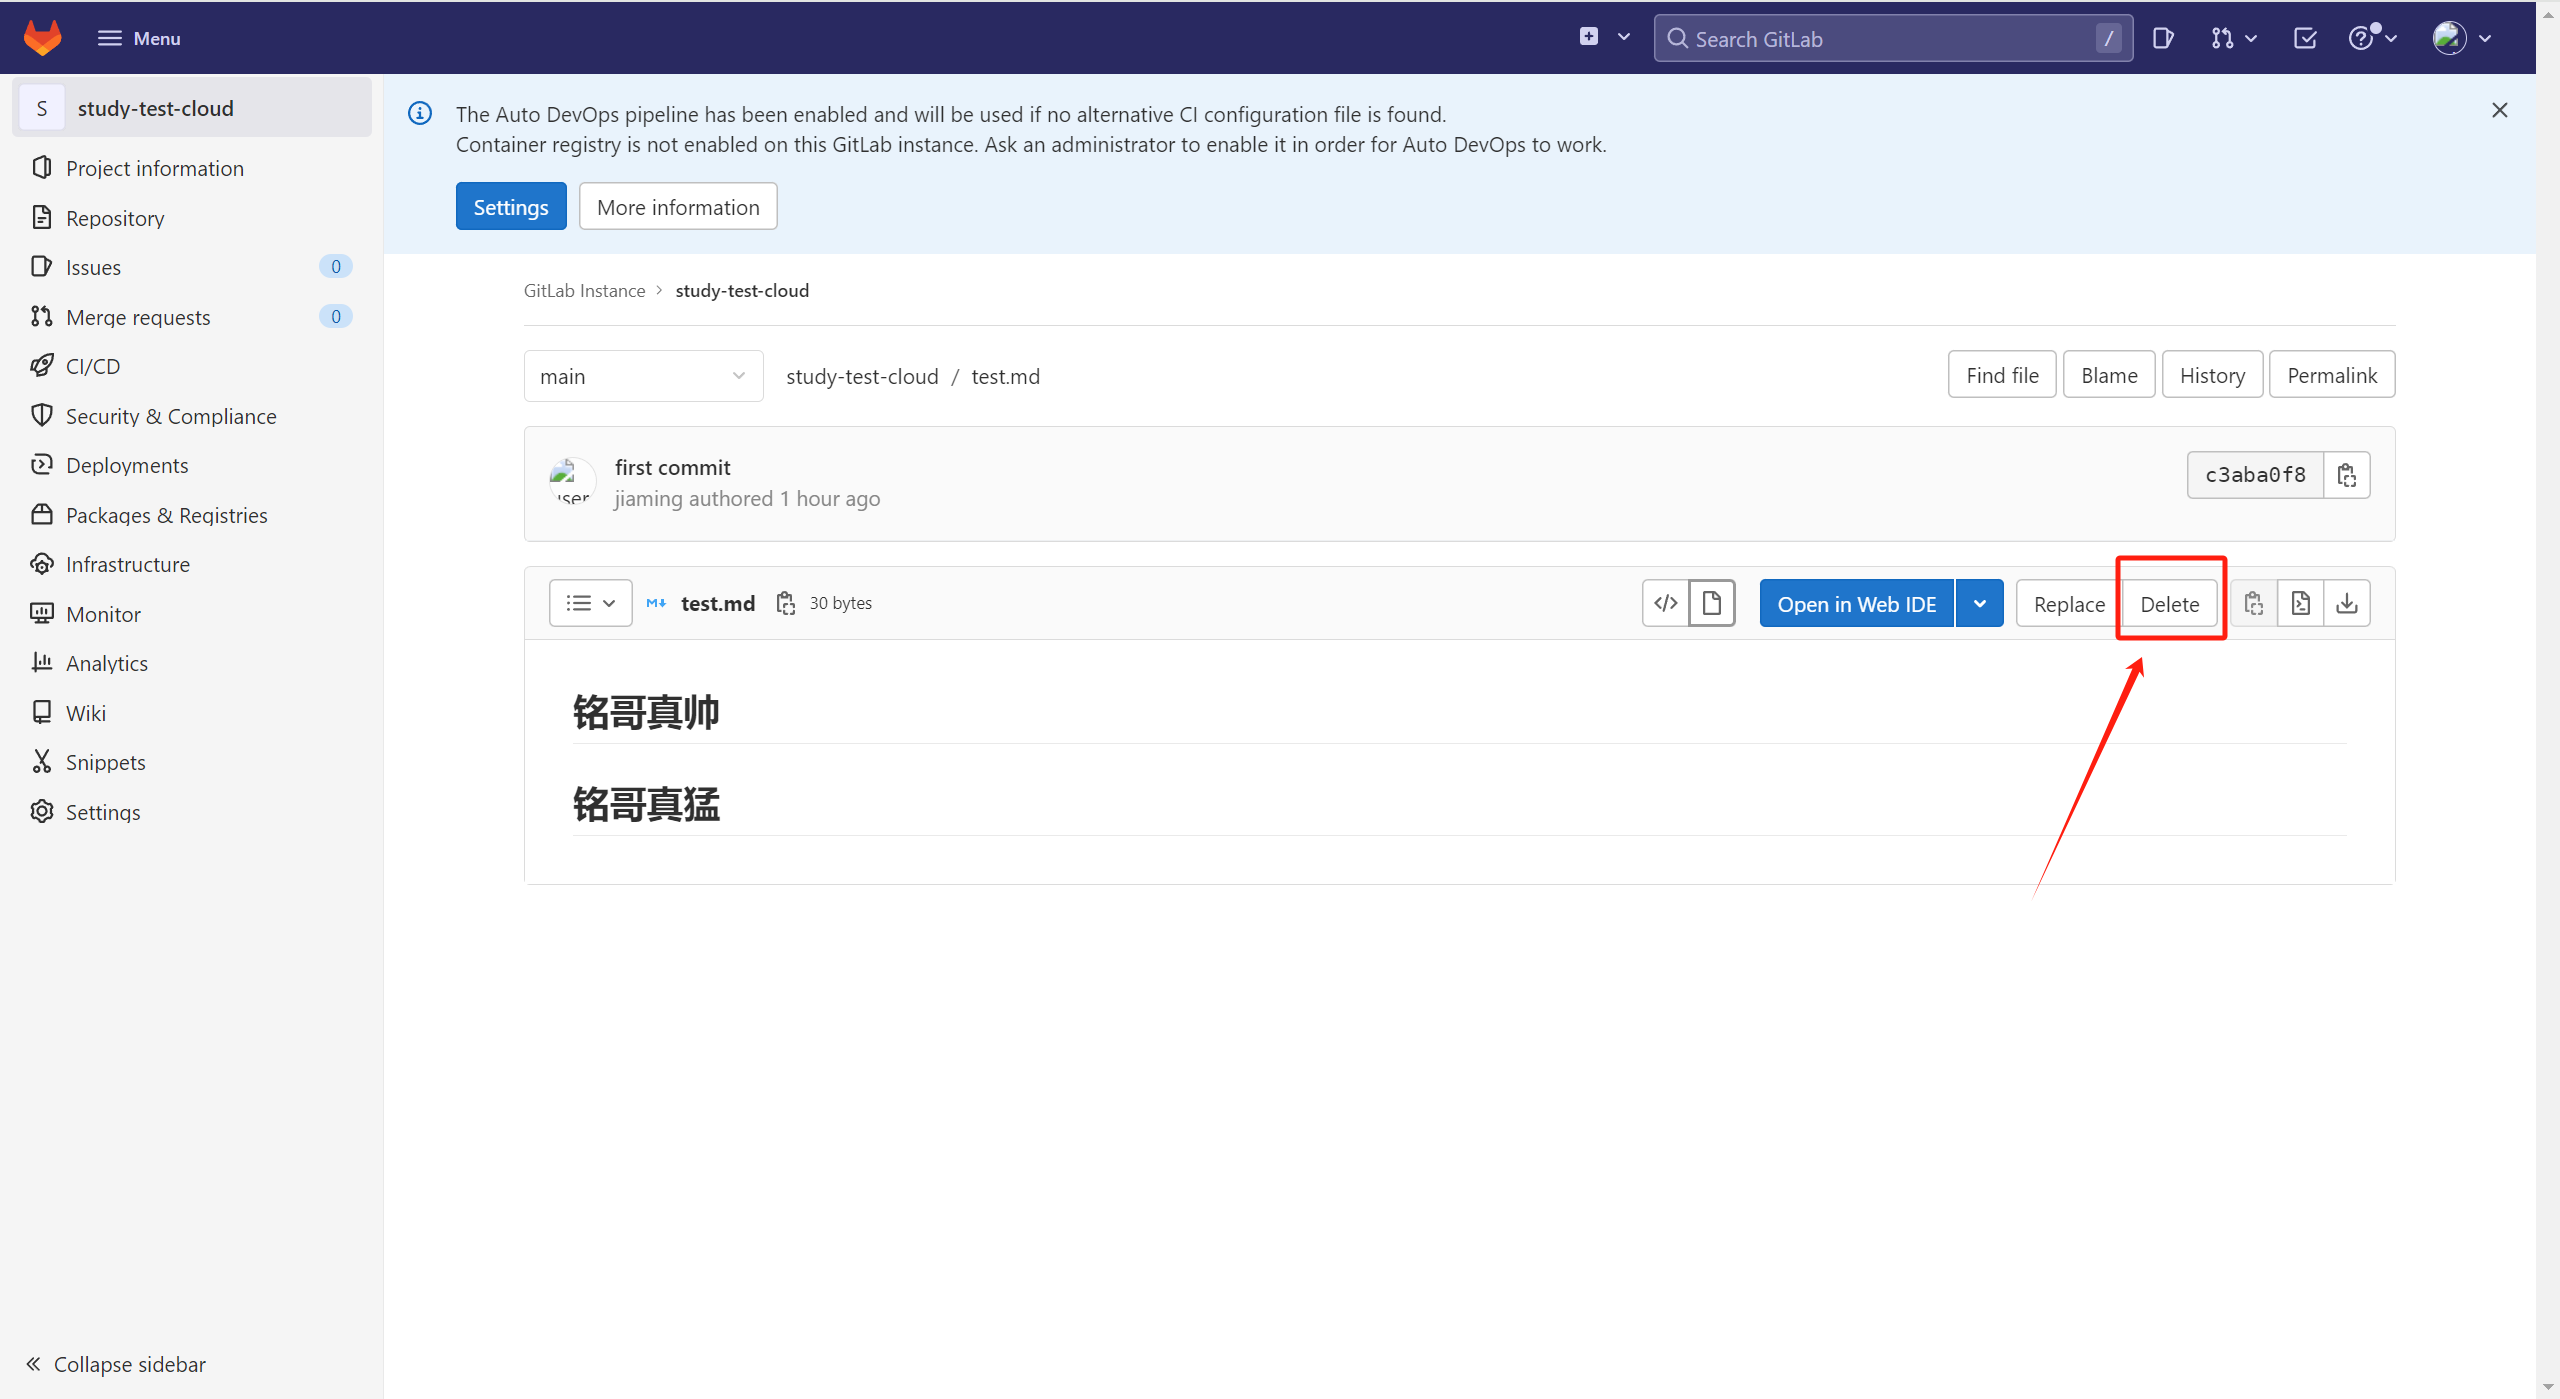Viewport: 2560px width, 1399px height.
Task: Open the main branch dropdown
Action: coord(643,376)
